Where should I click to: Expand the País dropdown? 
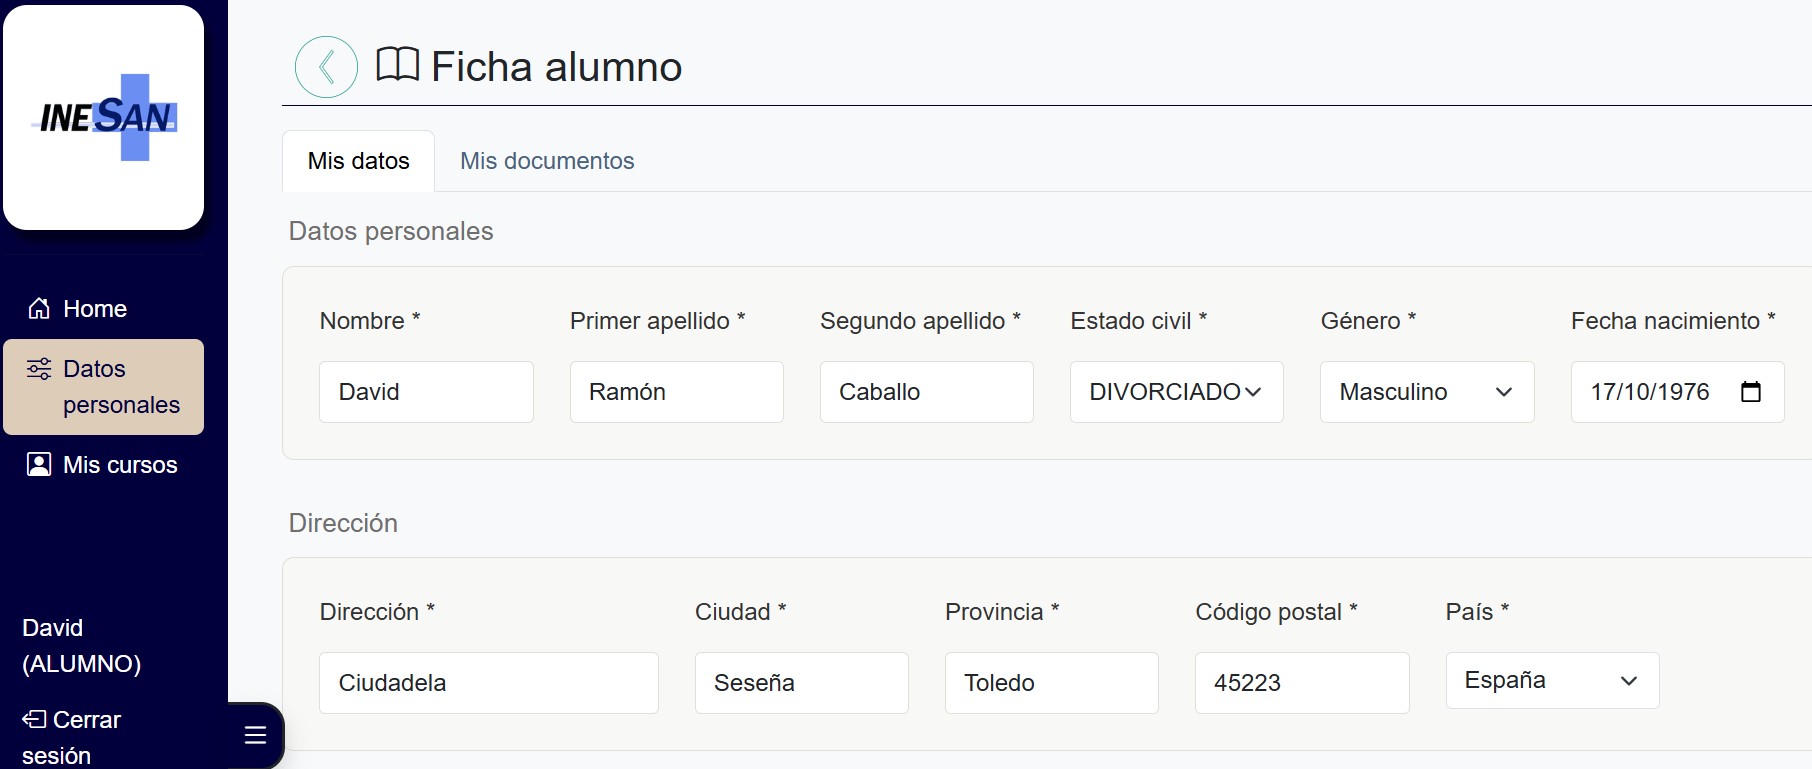click(x=1551, y=681)
